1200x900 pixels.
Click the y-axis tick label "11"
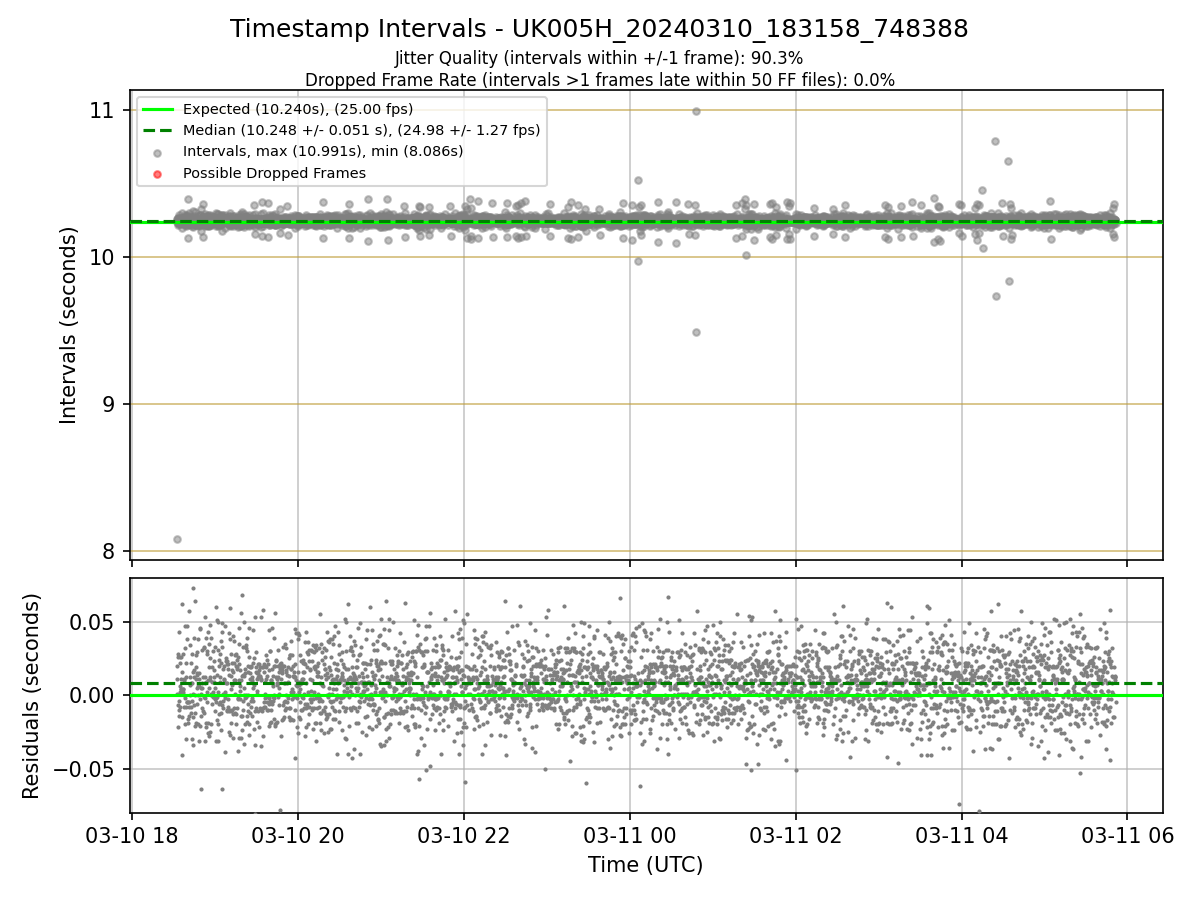point(102,110)
